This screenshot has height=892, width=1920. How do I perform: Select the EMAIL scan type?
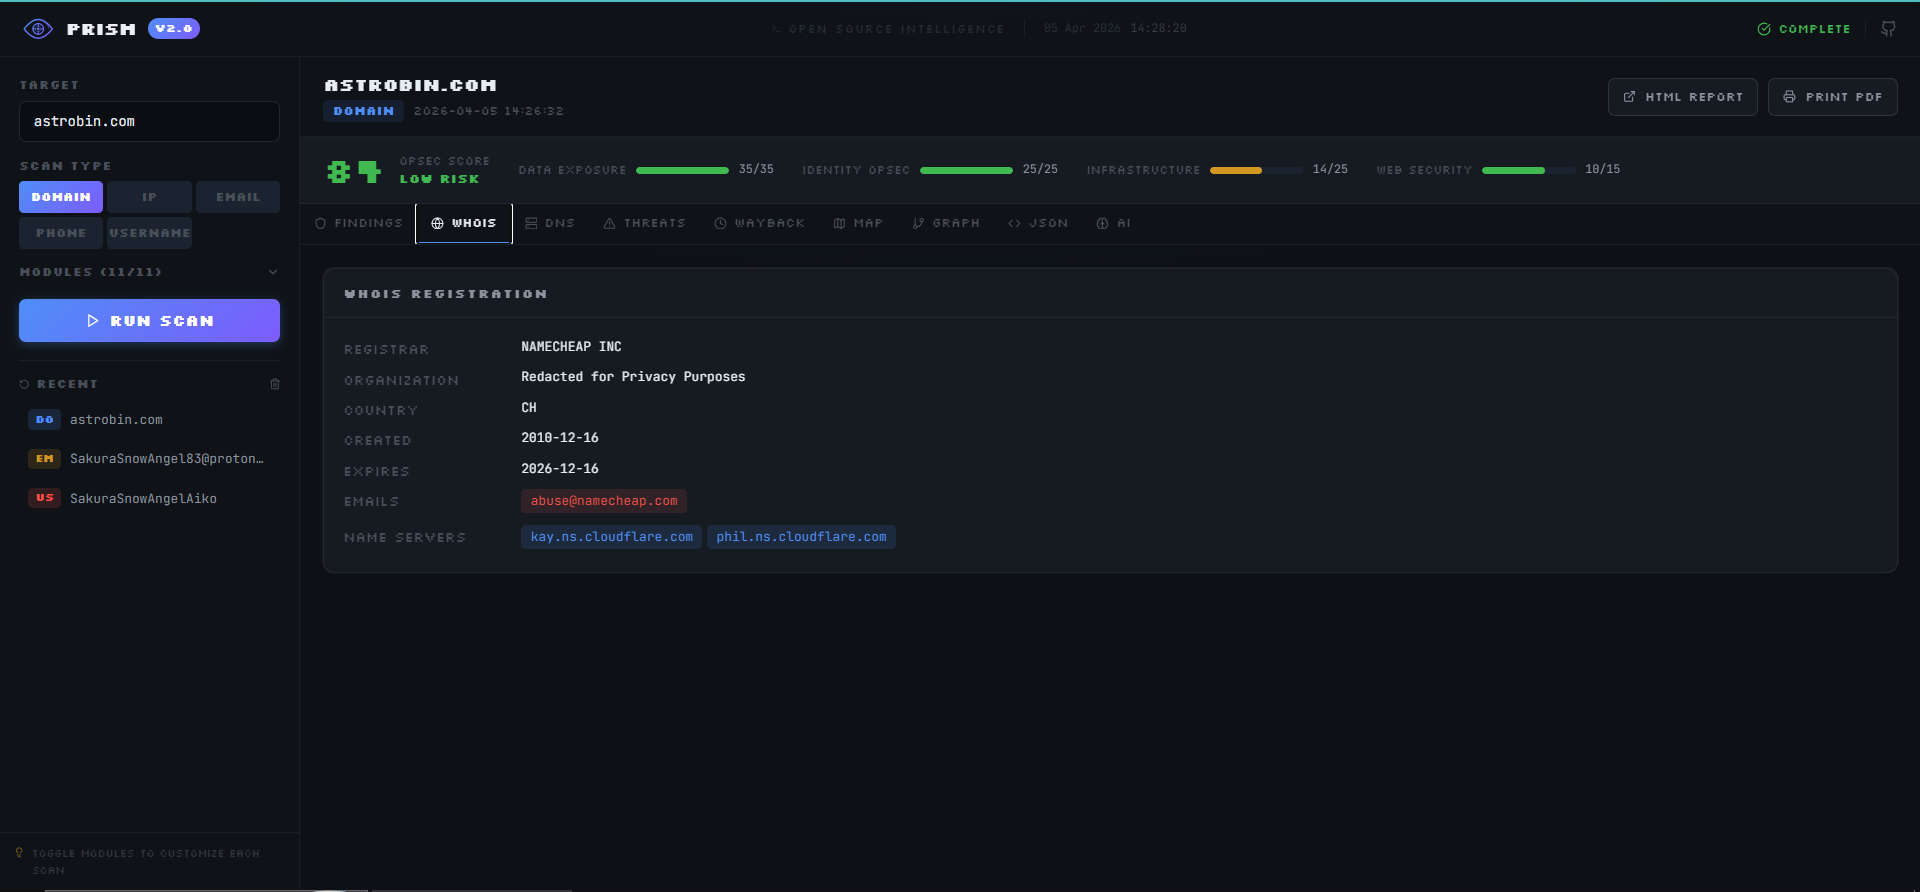click(x=238, y=197)
